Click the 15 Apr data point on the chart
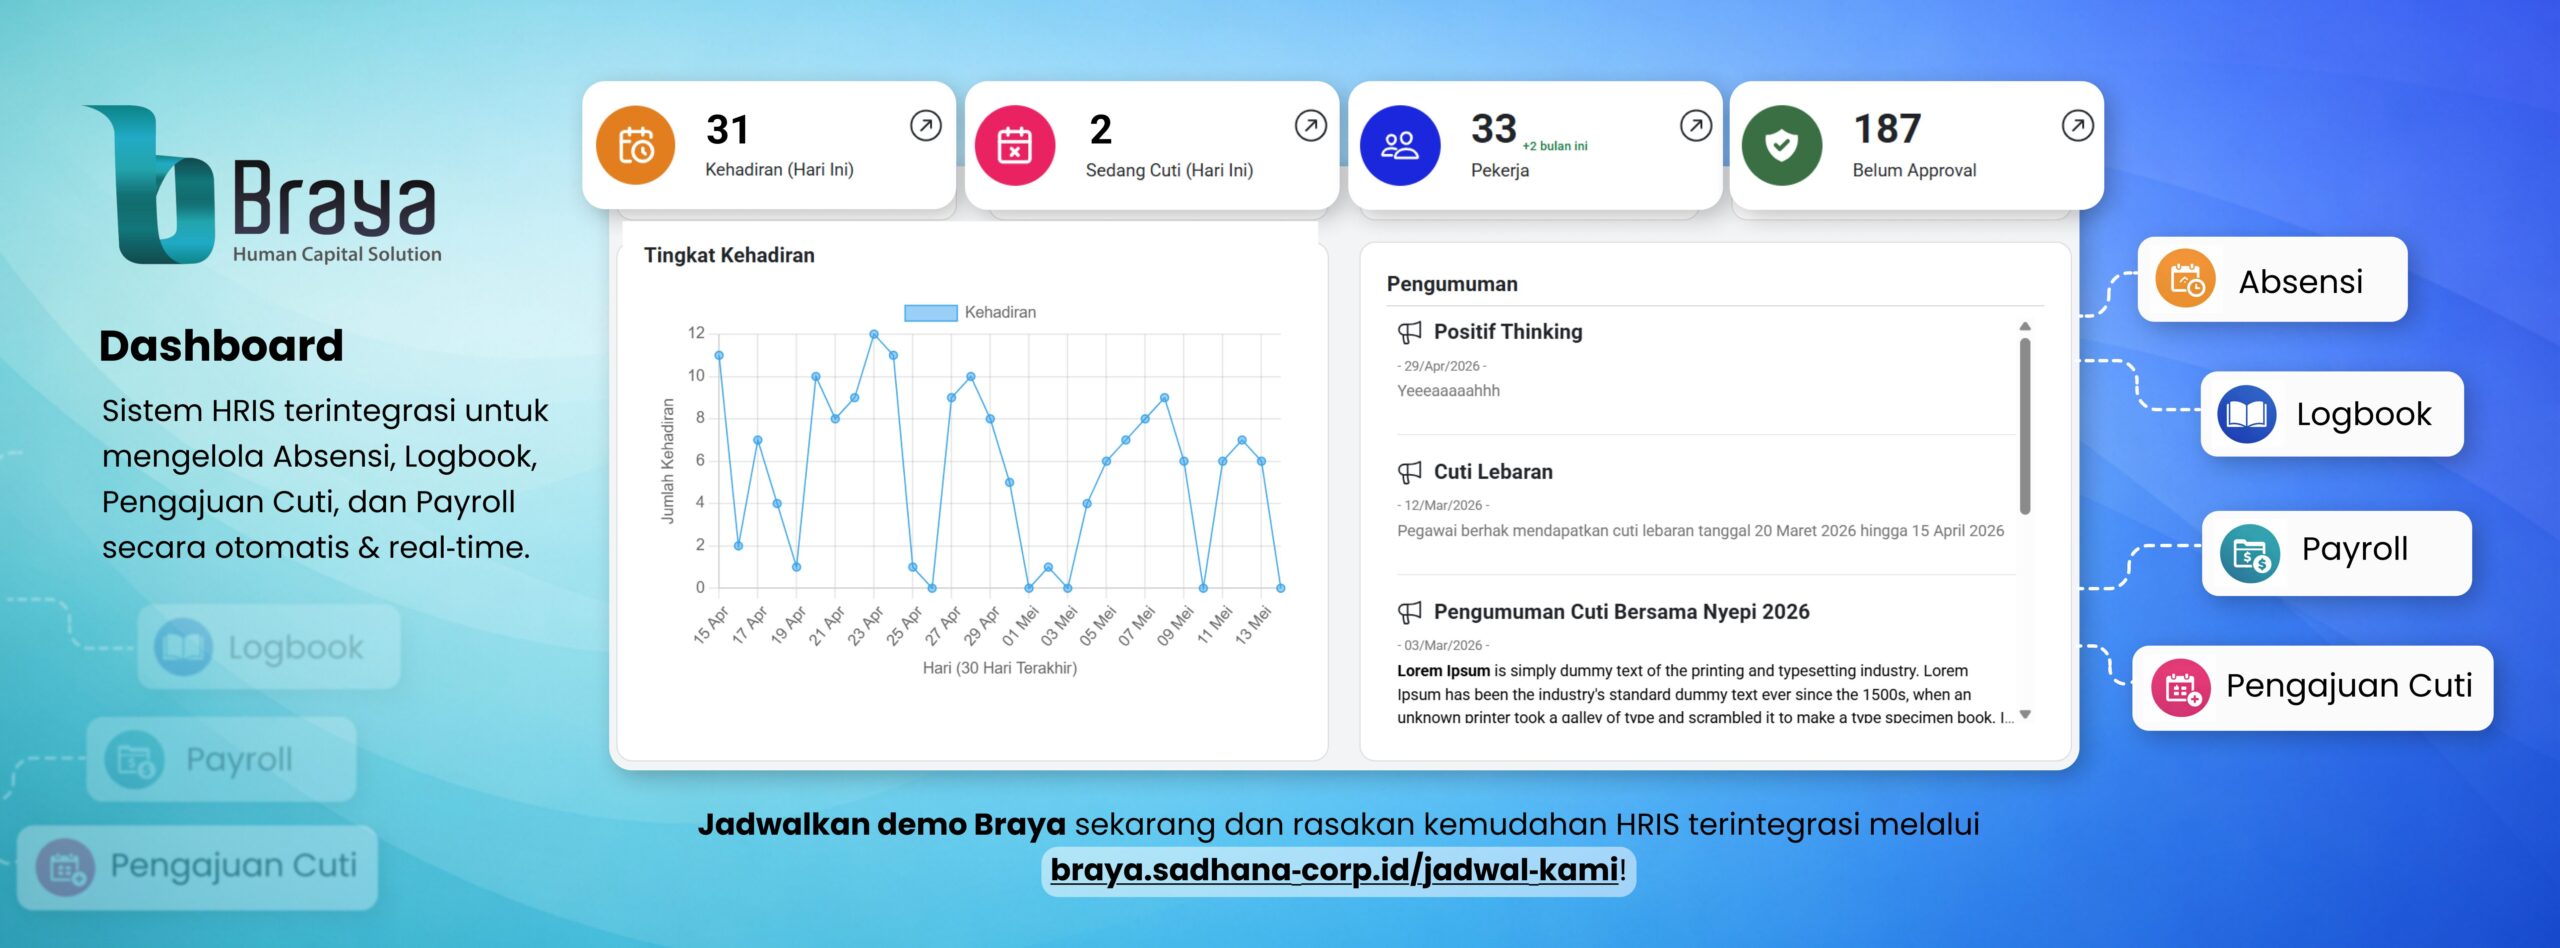This screenshot has width=2560, height=948. pyautogui.click(x=719, y=355)
